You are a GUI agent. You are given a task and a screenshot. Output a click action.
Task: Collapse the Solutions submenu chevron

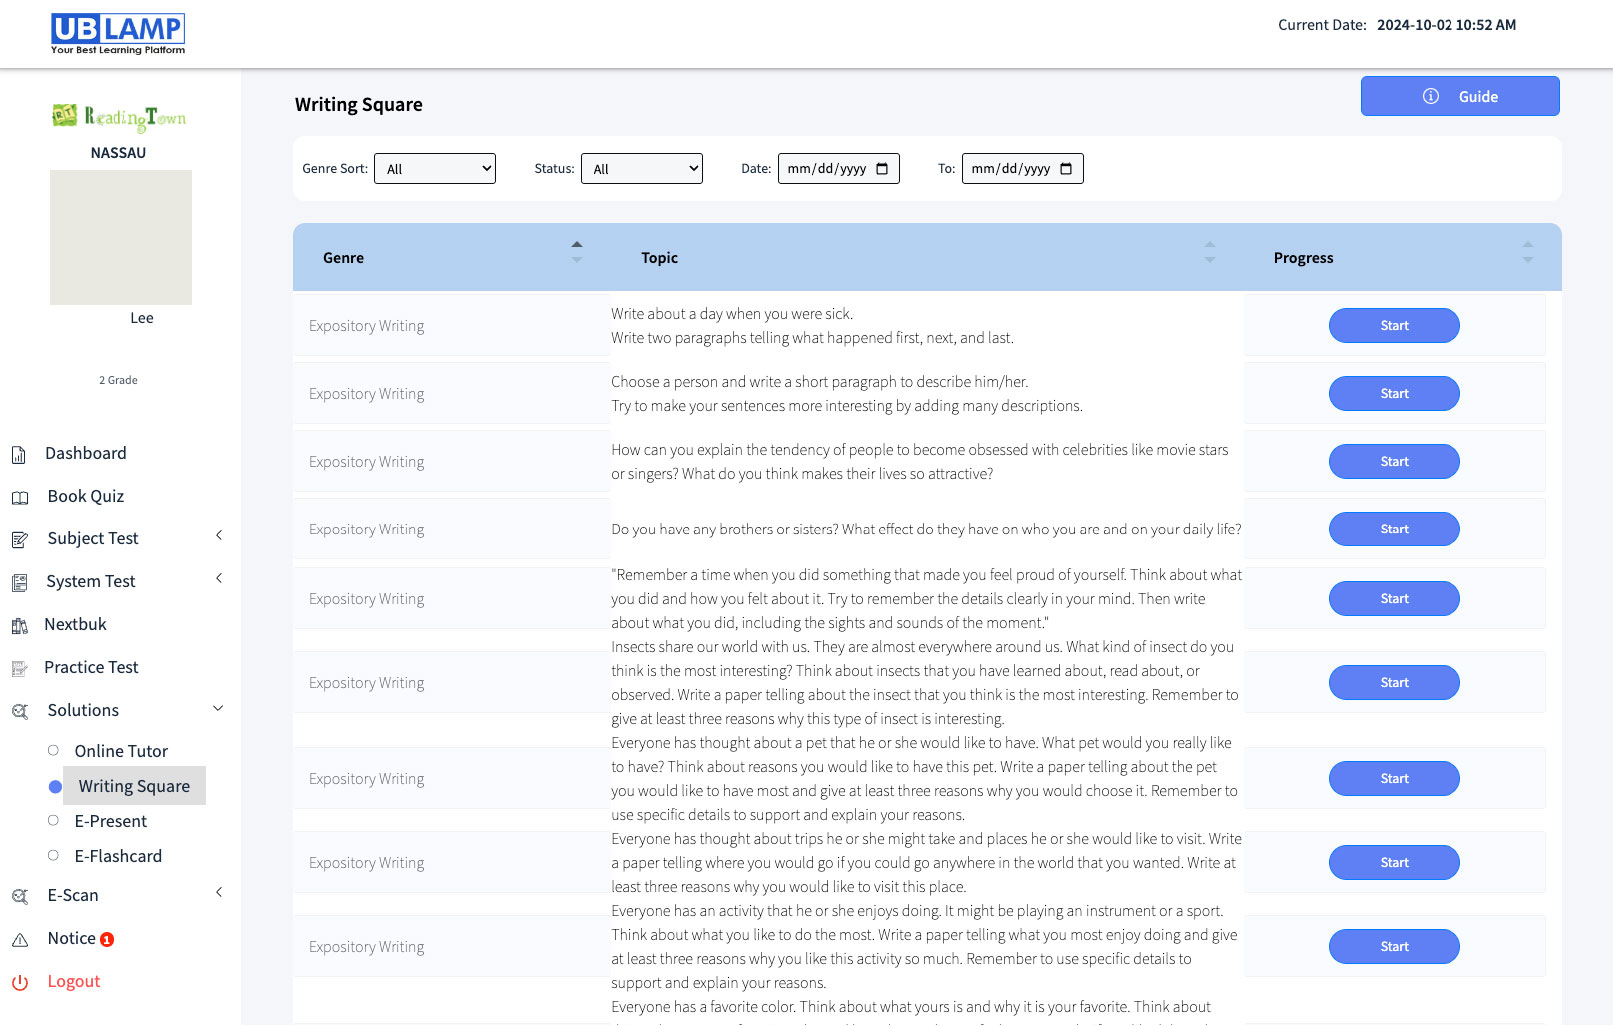[218, 709]
